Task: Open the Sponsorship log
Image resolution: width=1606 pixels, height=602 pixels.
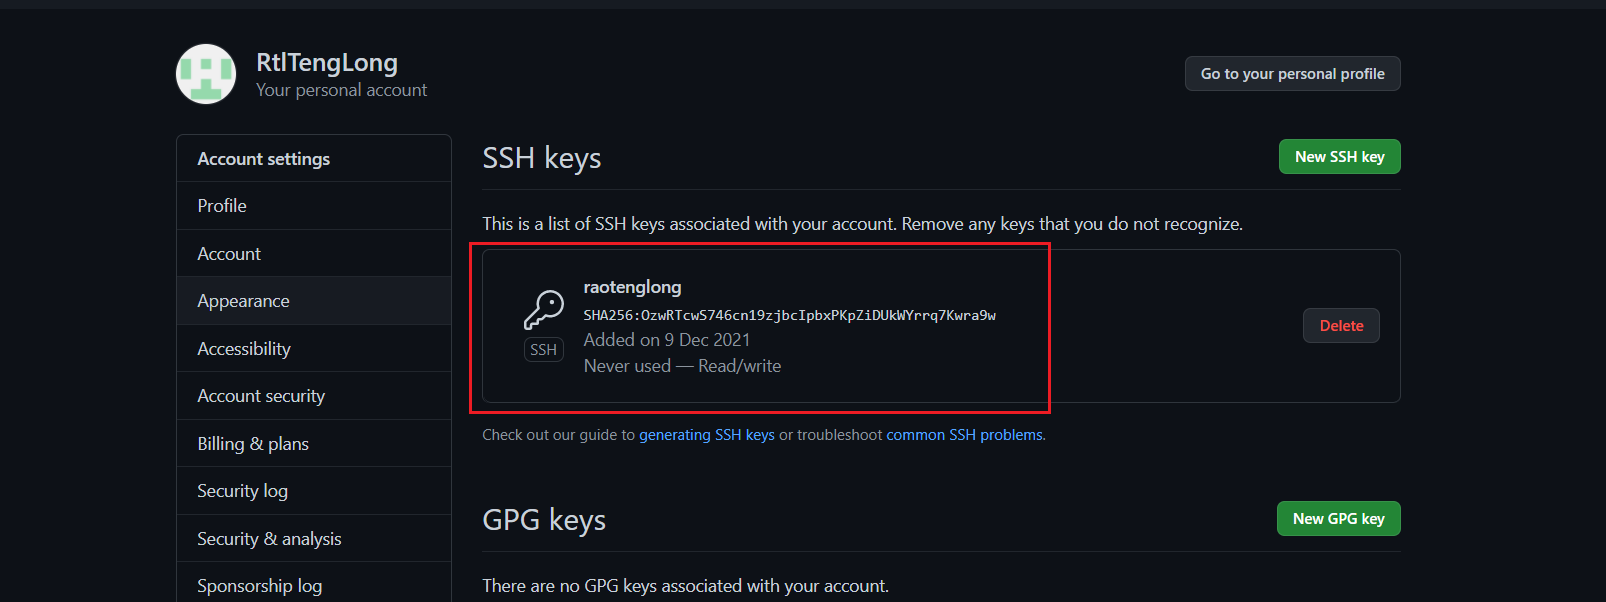Action: point(259,585)
